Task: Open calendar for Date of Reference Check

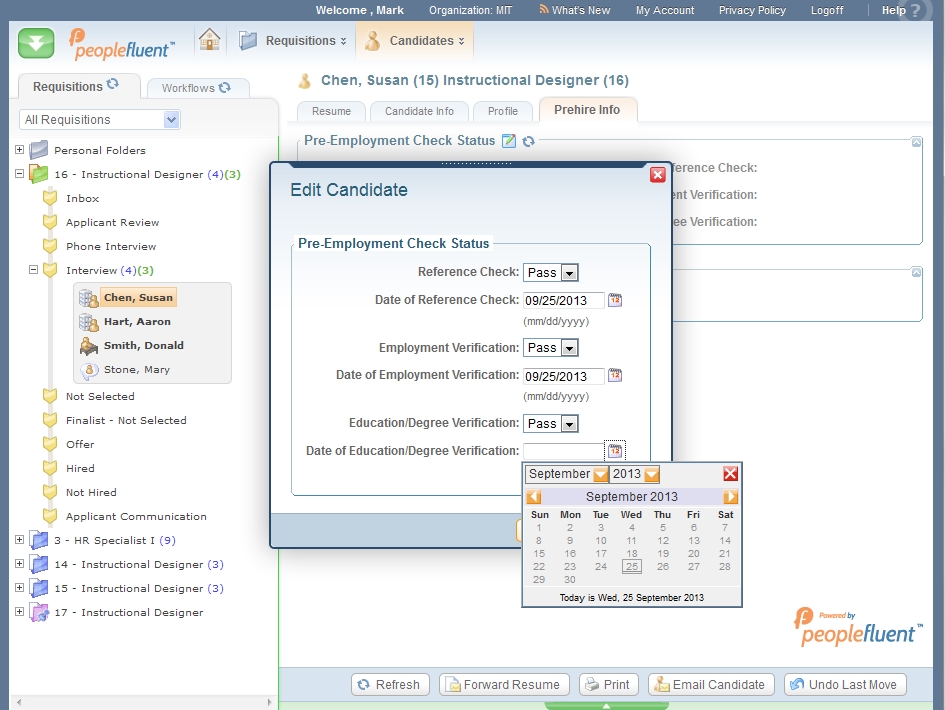Action: click(615, 300)
